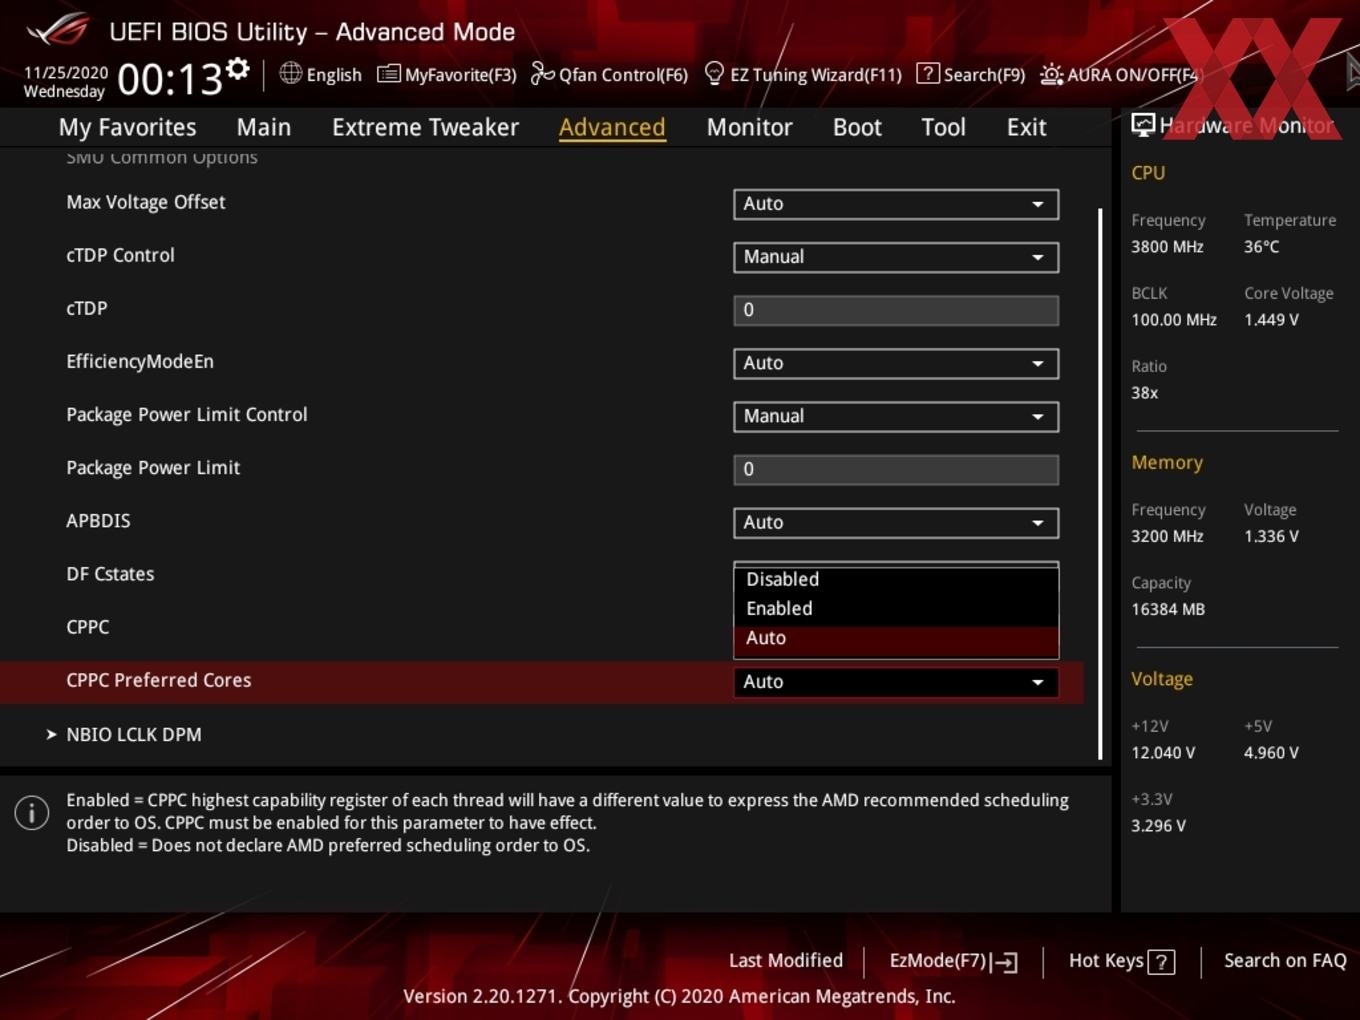
Task: Go to Boot tab
Action: [x=857, y=127]
